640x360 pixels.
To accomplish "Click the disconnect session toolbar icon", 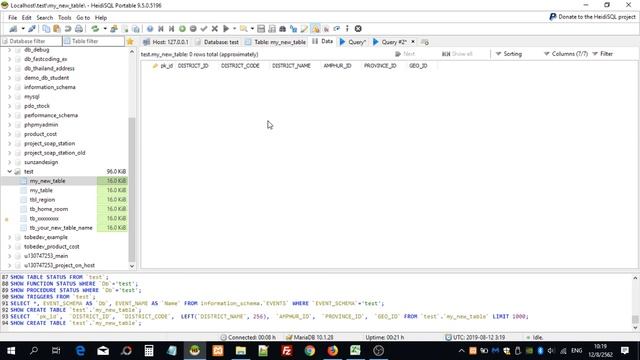I will 32,29.
